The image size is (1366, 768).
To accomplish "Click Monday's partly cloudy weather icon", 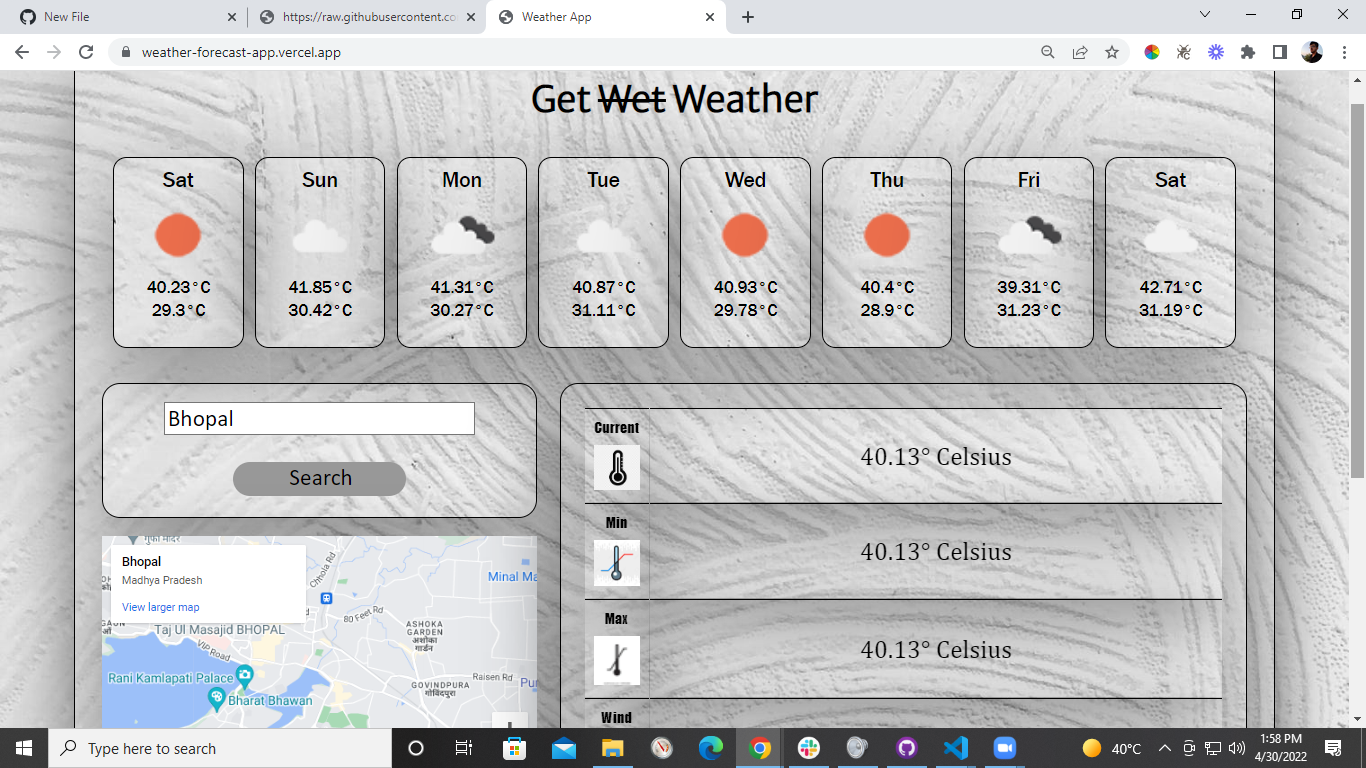I will tap(462, 235).
